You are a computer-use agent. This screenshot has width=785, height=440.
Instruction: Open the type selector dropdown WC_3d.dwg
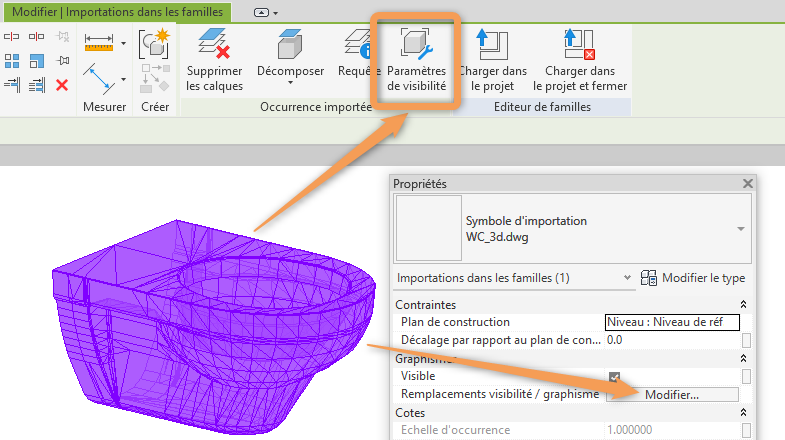click(x=740, y=229)
